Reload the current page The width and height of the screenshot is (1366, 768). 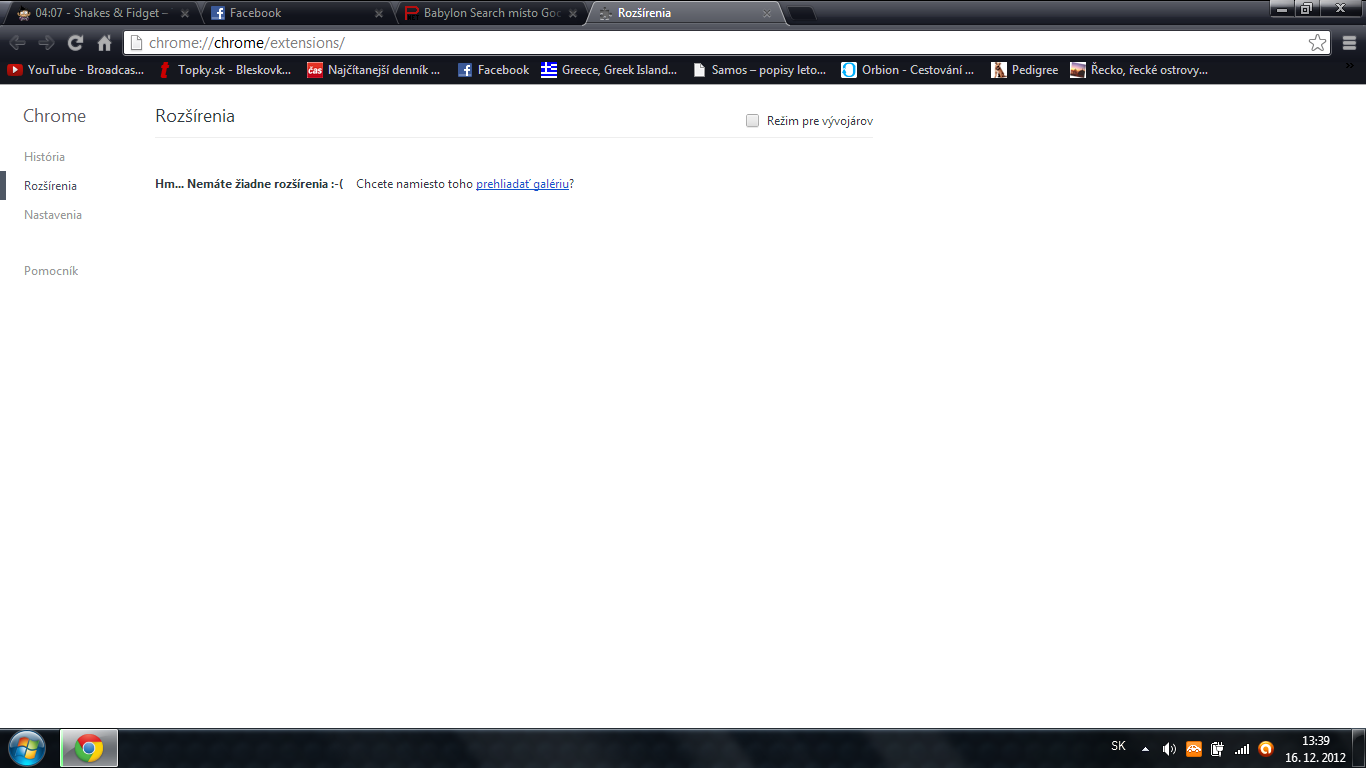click(x=75, y=43)
